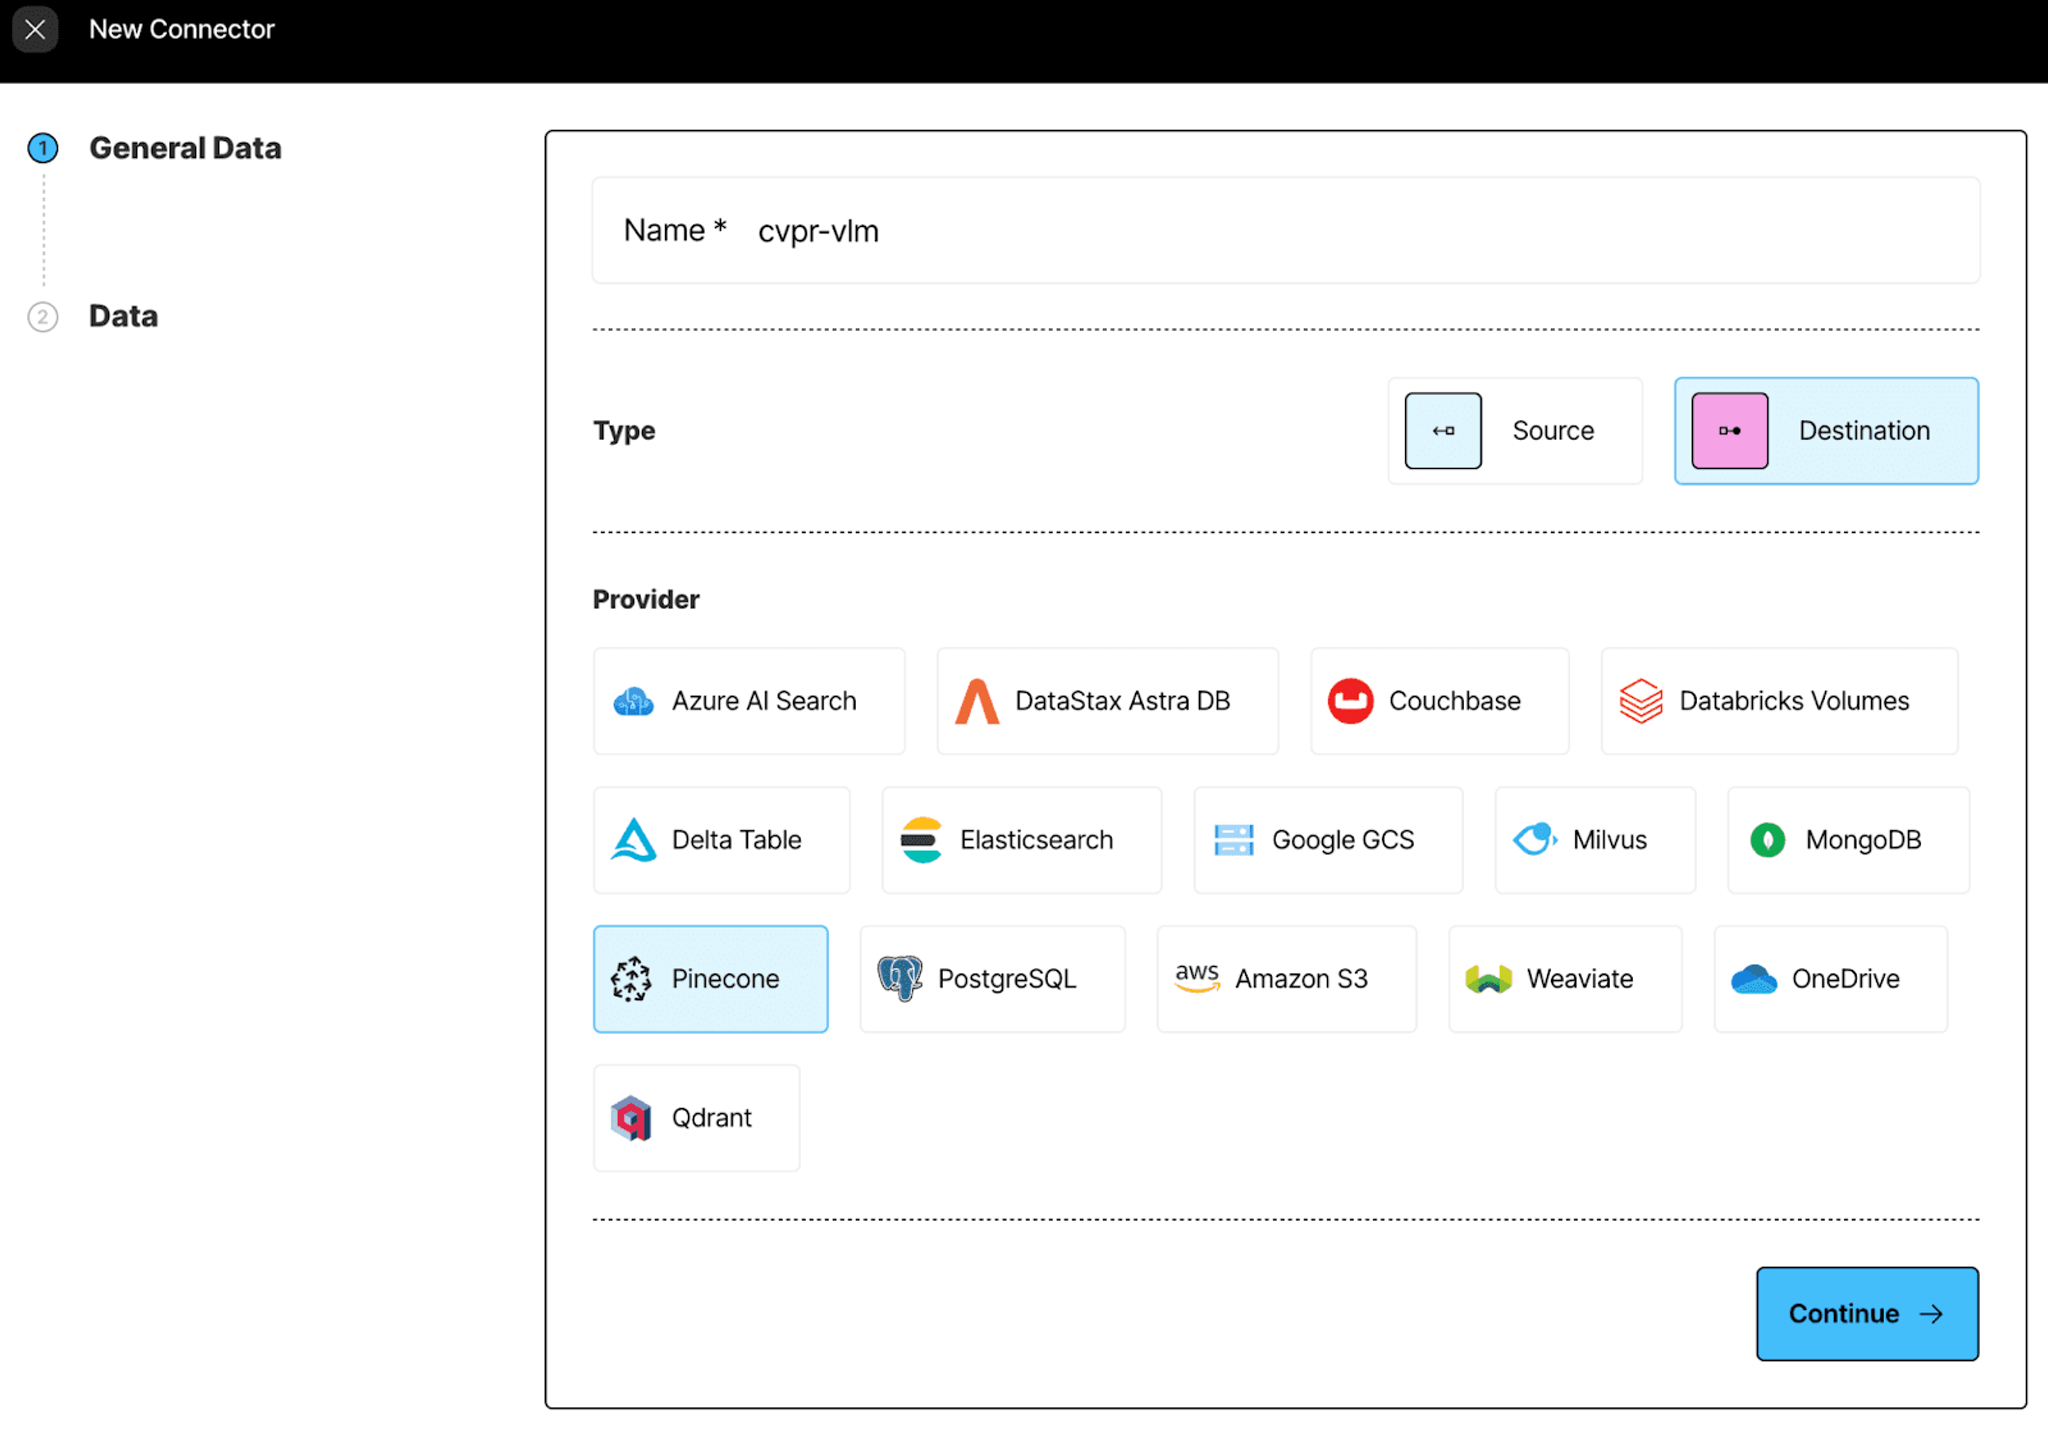Click the step 1 circle indicator
Image resolution: width=2048 pixels, height=1430 pixels.
(43, 149)
